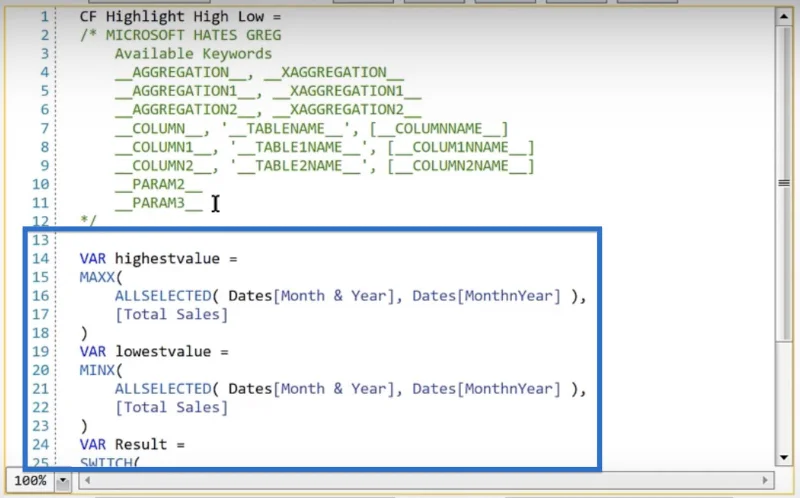Viewport: 800px width, 498px height.
Task: Click the '__XAGGREGATION2__' keyword
Action: click(347, 110)
